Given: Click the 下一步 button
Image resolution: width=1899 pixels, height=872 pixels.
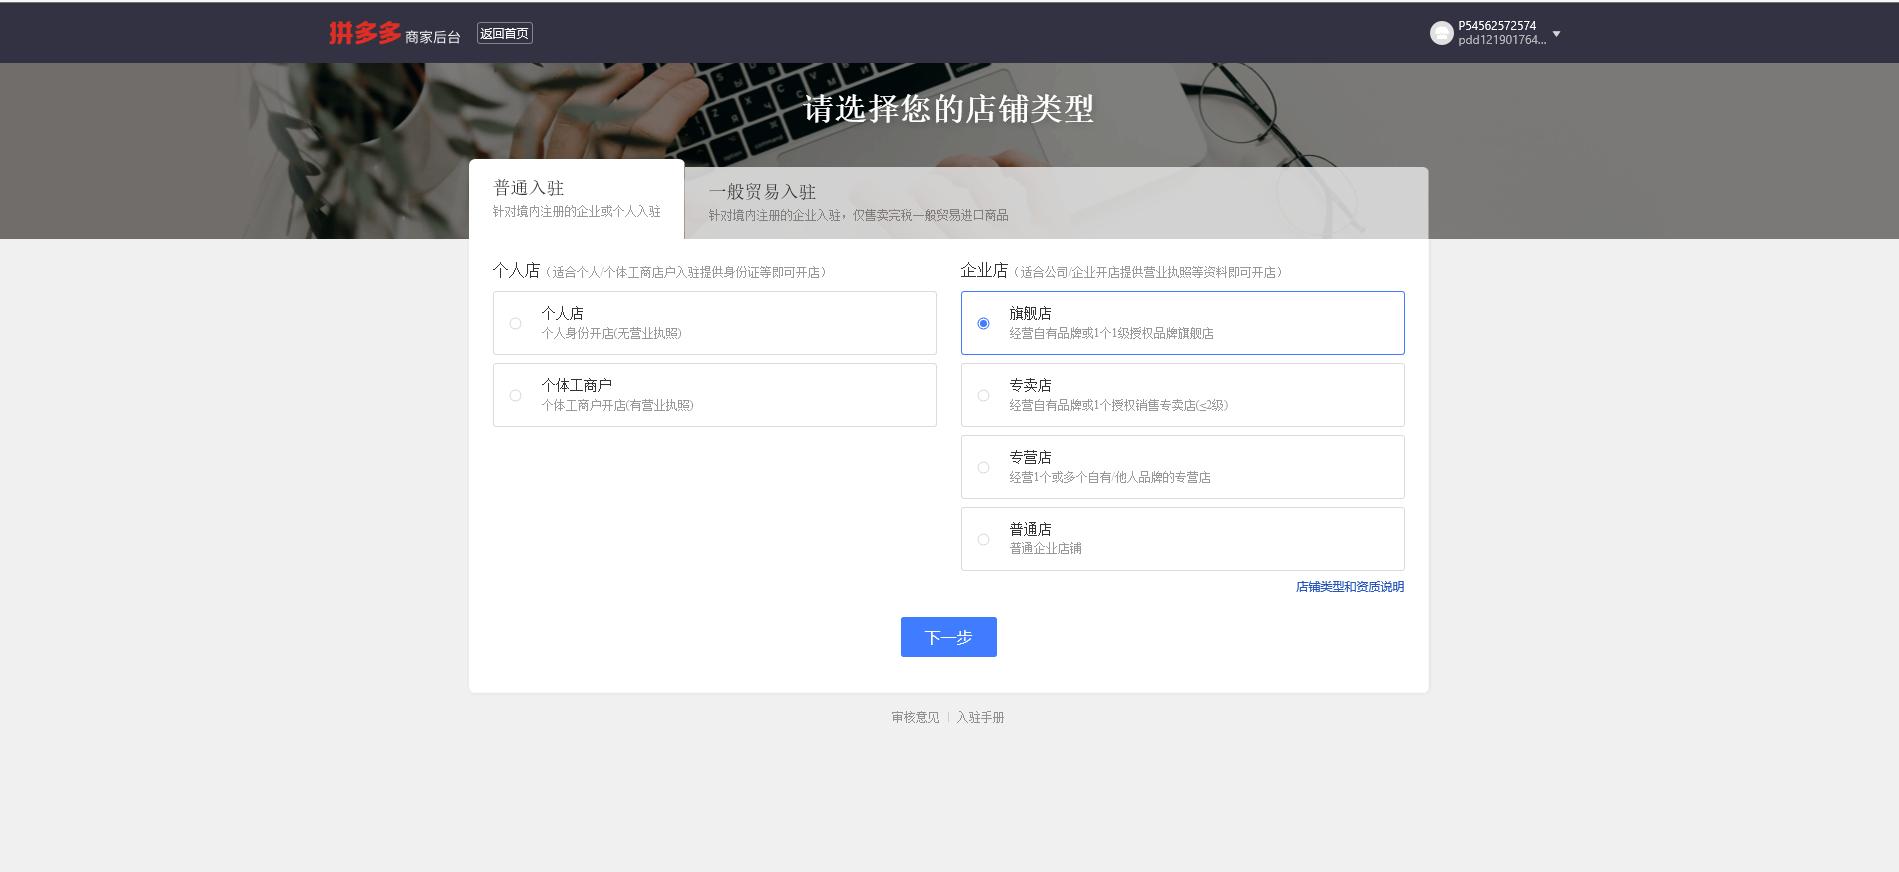Looking at the screenshot, I should pos(948,637).
